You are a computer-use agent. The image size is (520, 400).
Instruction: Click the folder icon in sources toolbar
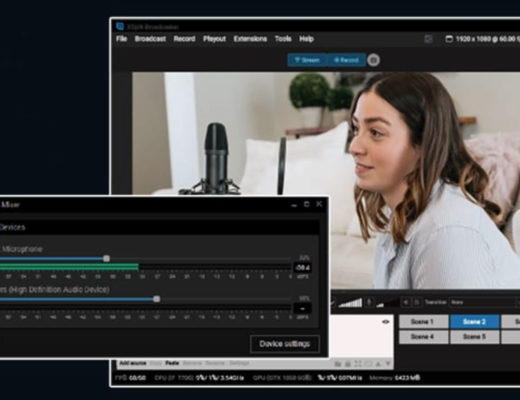pyautogui.click(x=338, y=364)
